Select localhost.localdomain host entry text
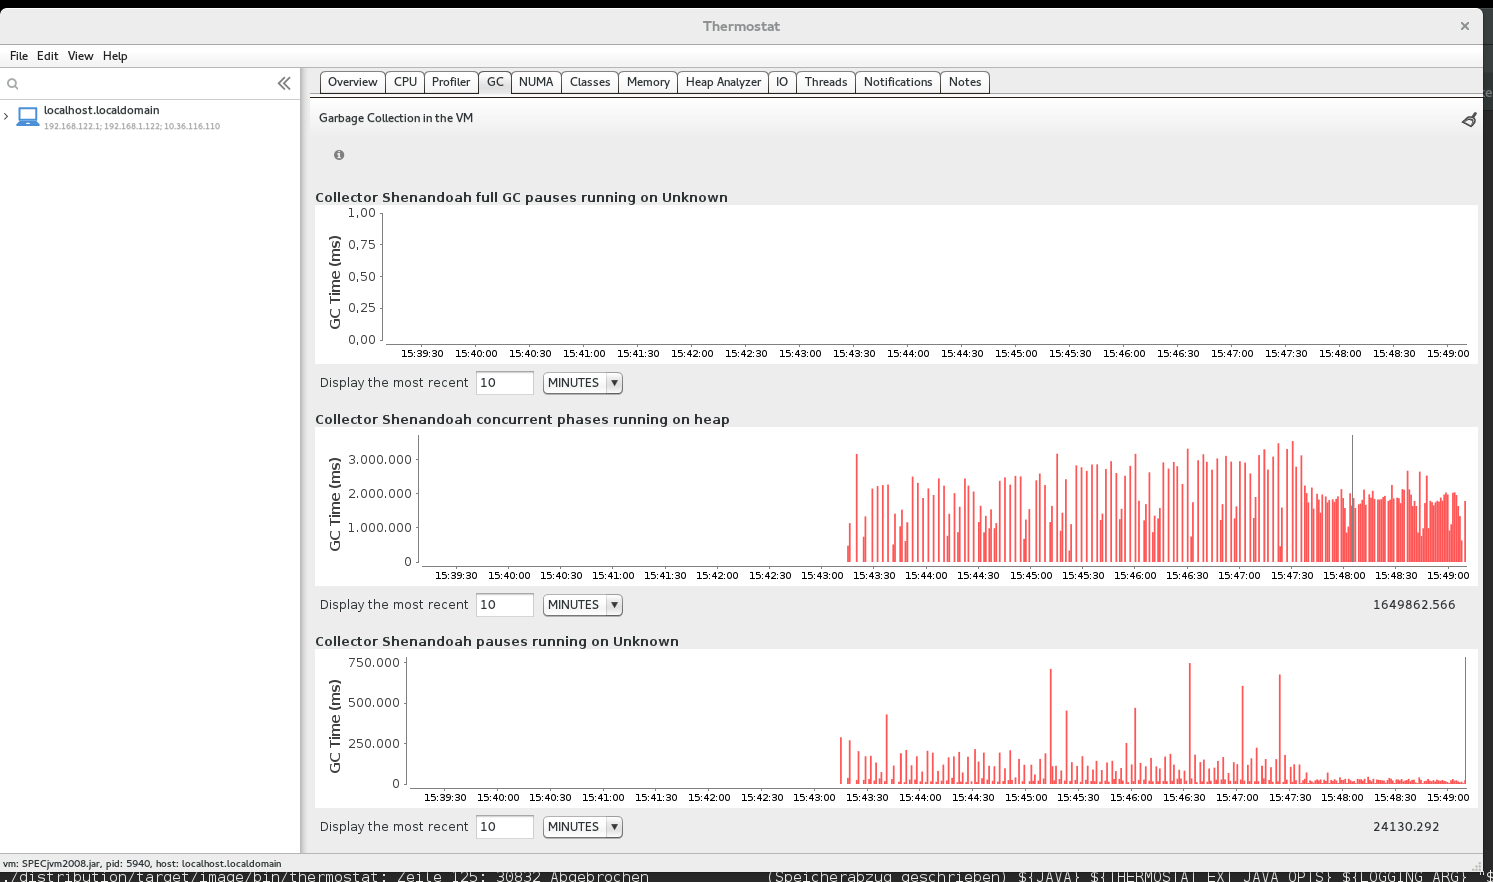1493x882 pixels. 102,110
